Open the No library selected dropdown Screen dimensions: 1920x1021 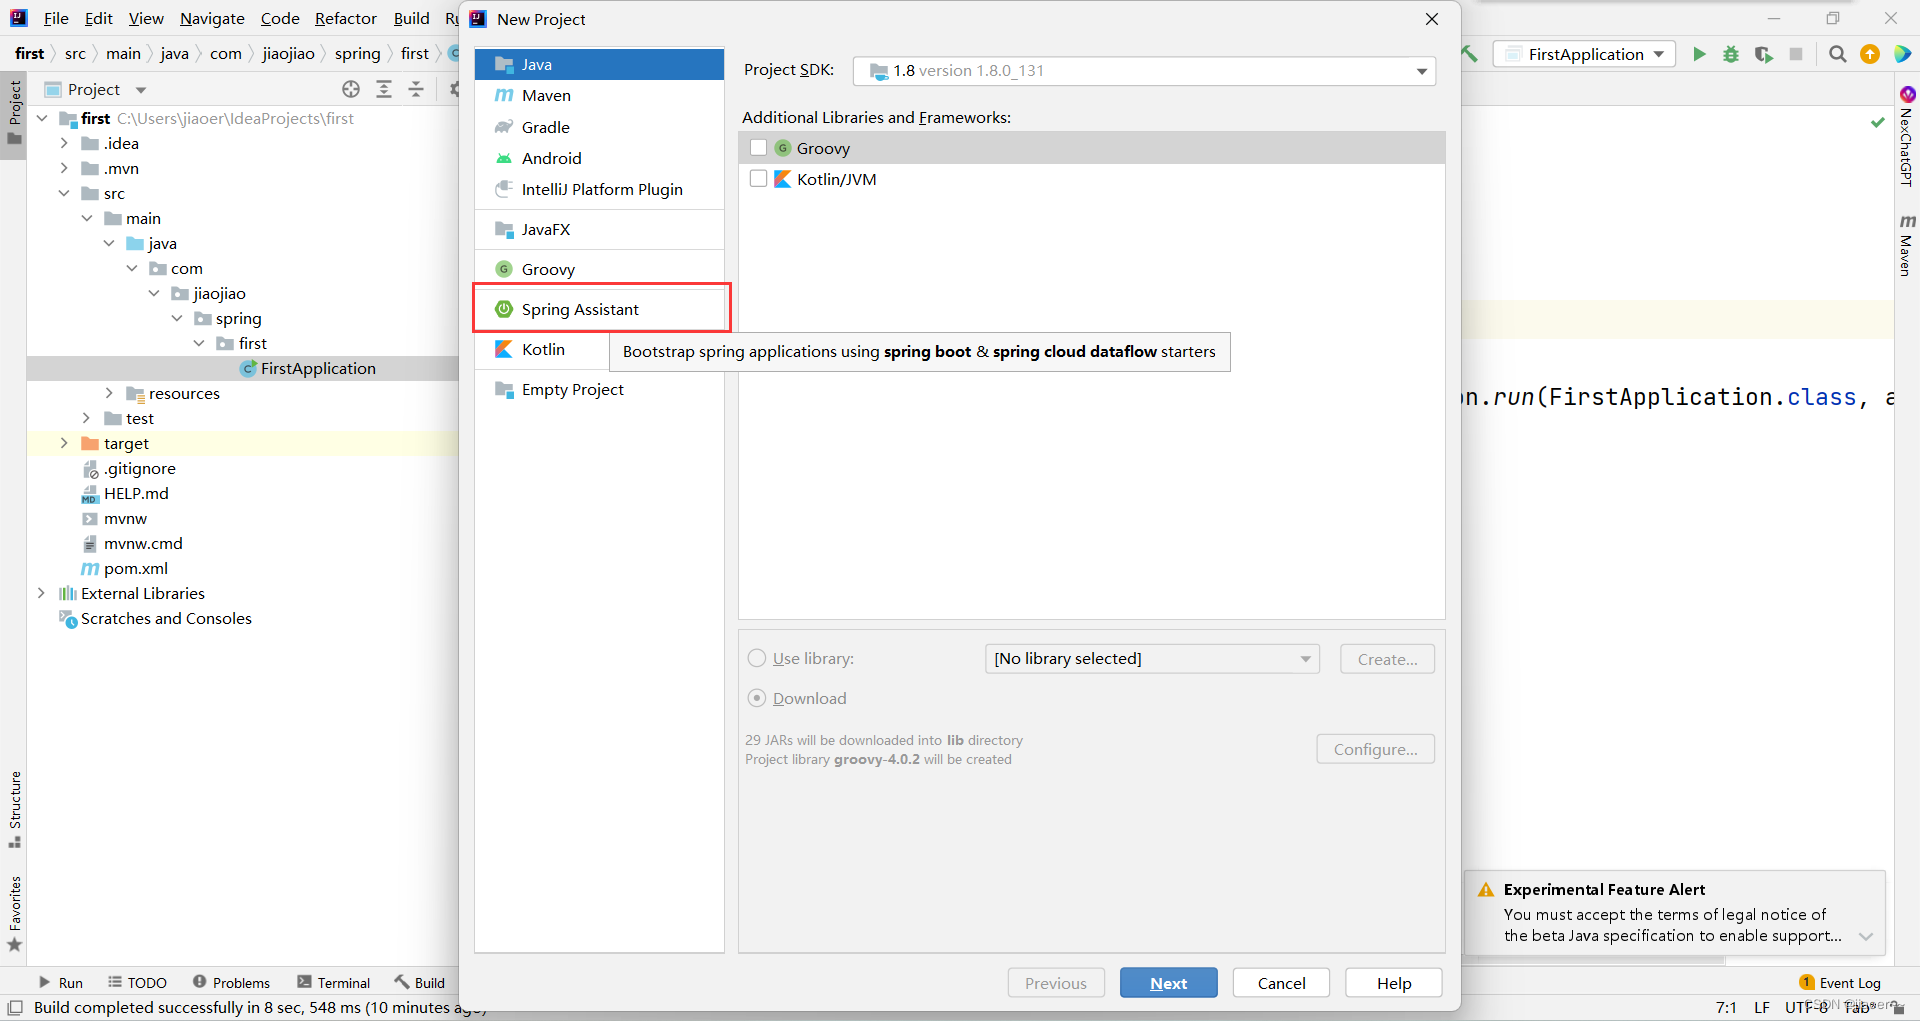coord(1152,658)
